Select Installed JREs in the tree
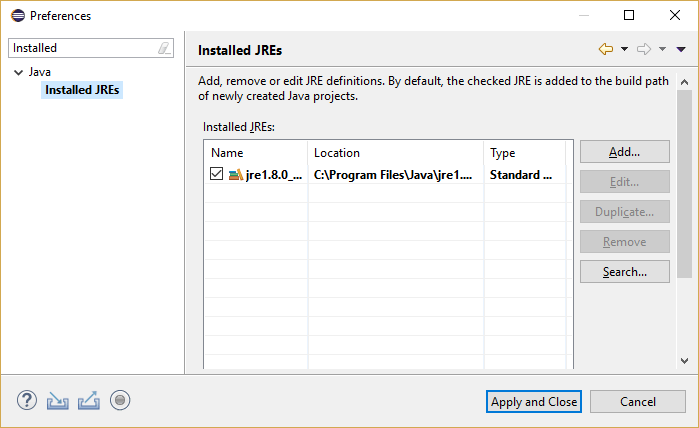Screen dimensions: 699x428 point(82,90)
